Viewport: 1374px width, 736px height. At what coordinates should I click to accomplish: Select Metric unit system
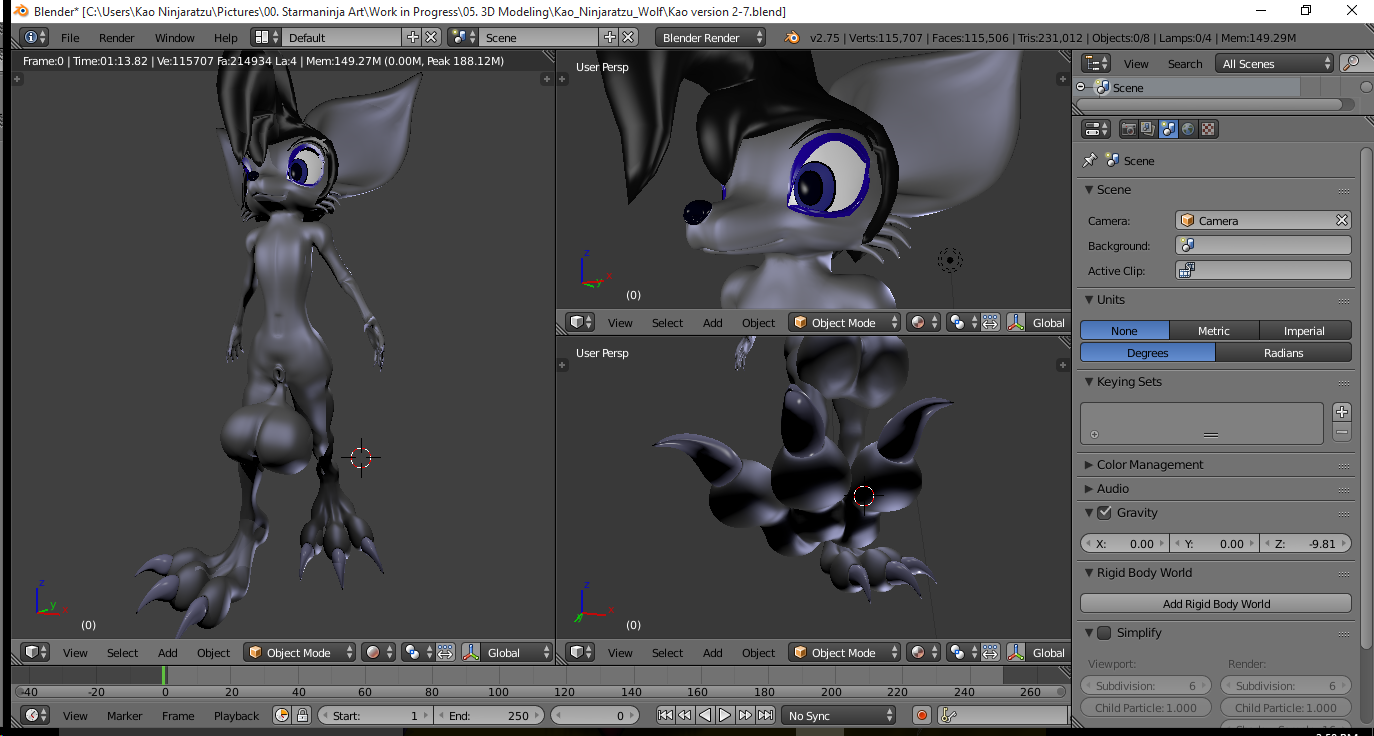[x=1214, y=330]
